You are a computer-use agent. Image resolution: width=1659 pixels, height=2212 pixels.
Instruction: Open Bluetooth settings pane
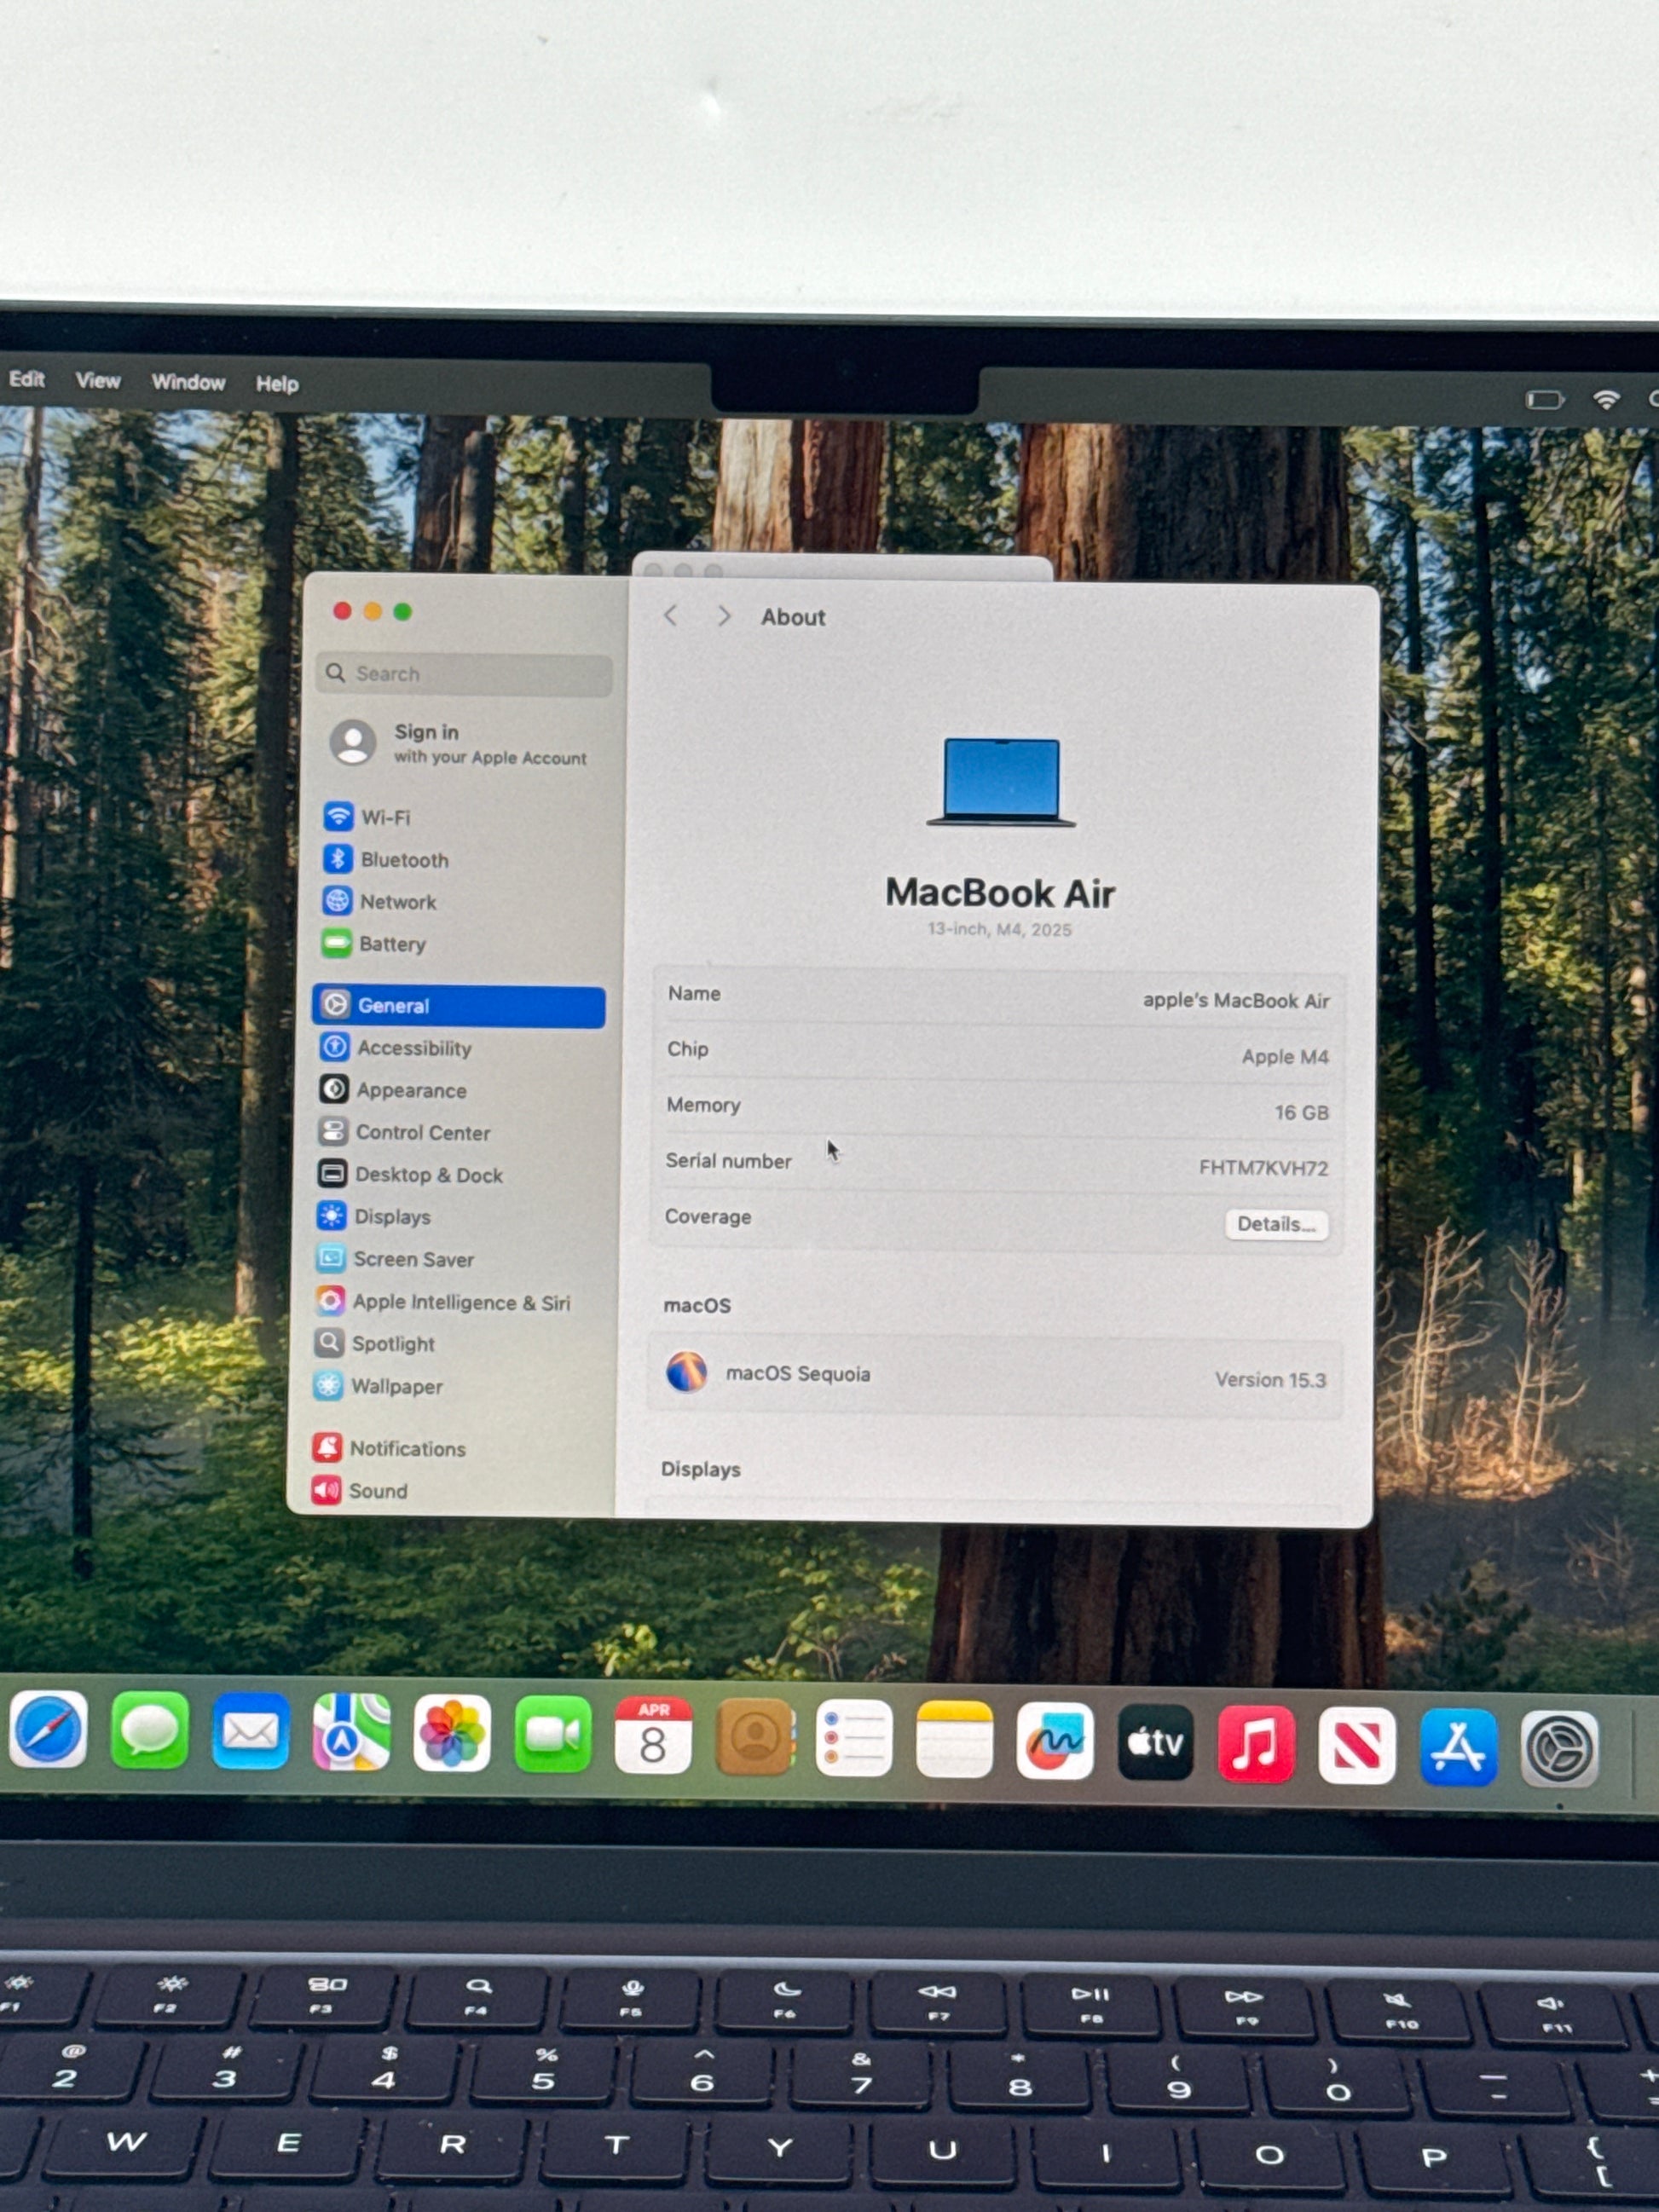click(x=403, y=860)
